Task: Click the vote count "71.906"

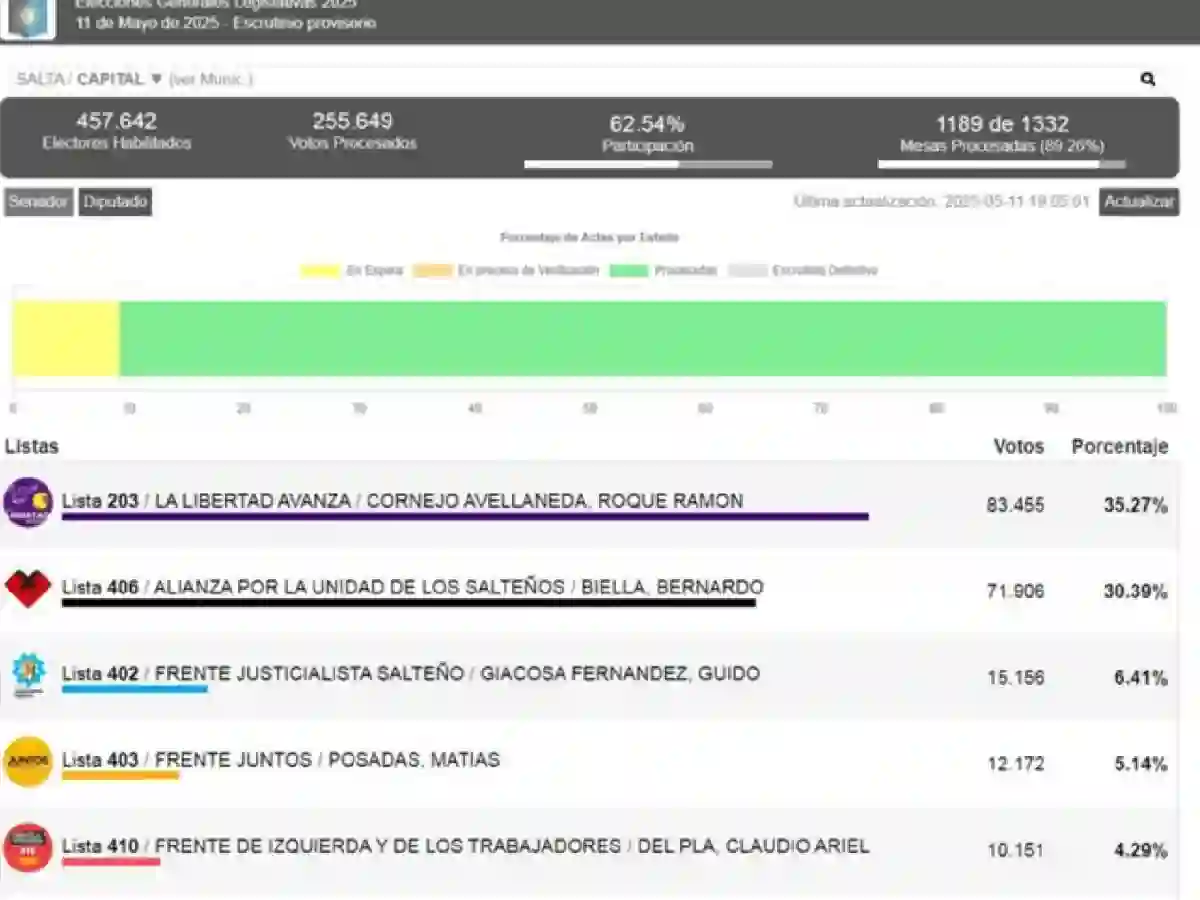Action: click(1015, 592)
